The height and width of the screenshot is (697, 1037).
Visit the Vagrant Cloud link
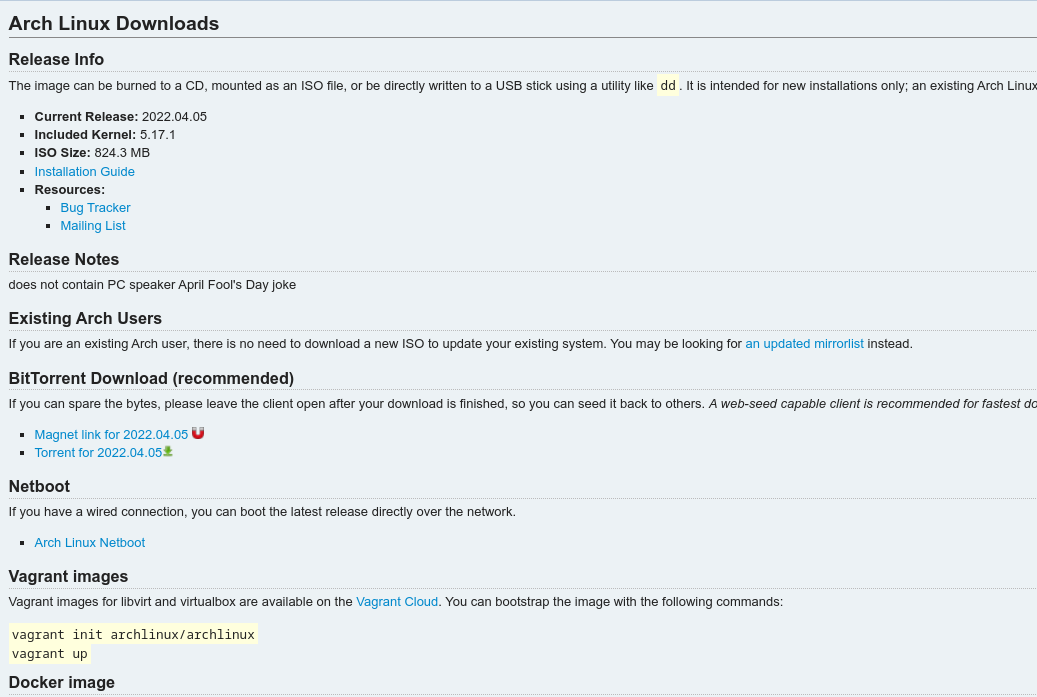(x=397, y=601)
